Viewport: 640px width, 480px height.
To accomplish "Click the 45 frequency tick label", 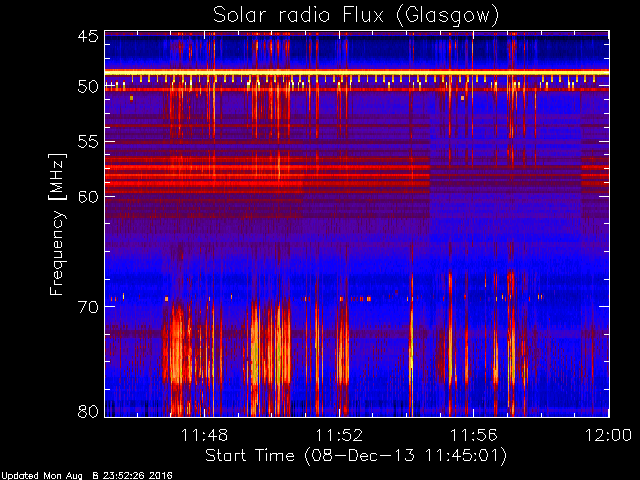I will point(88,36).
